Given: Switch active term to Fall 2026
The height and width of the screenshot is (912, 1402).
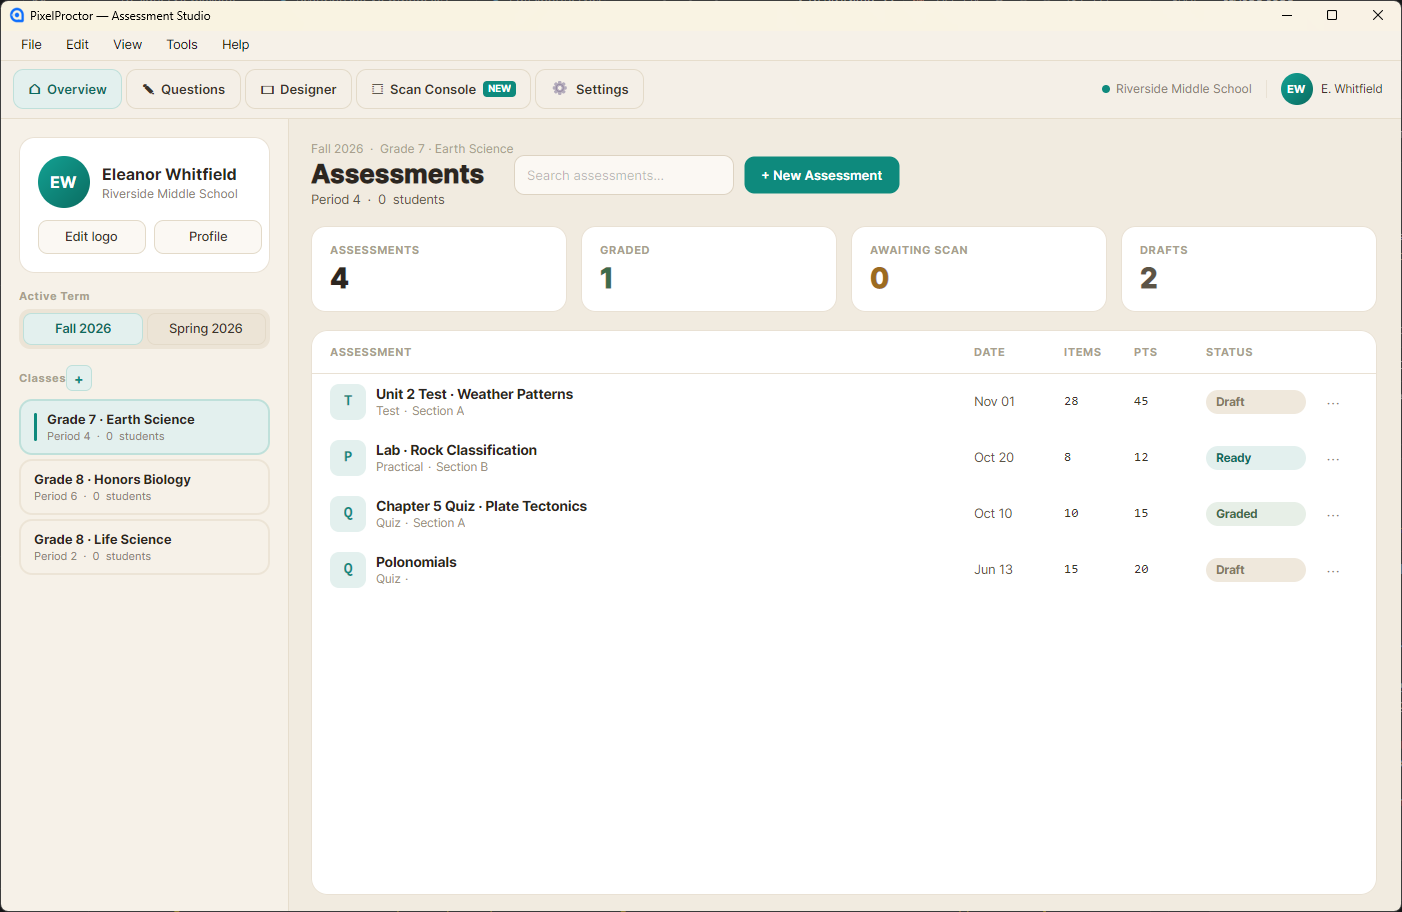Looking at the screenshot, I should [x=83, y=328].
